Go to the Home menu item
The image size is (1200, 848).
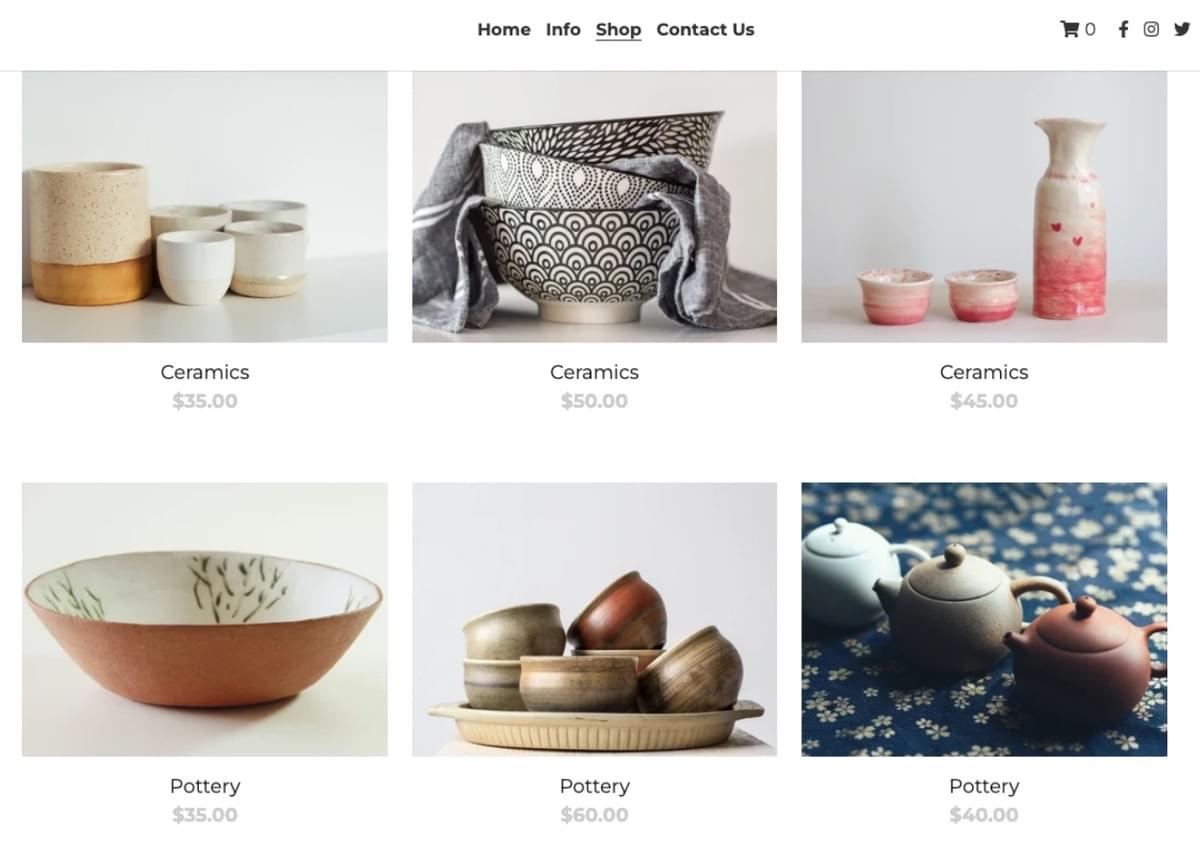point(504,29)
